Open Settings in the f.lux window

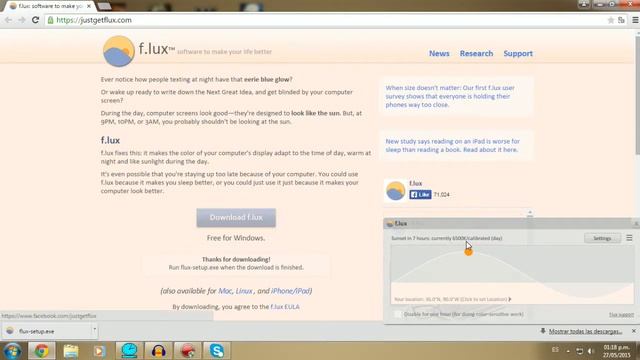point(602,238)
